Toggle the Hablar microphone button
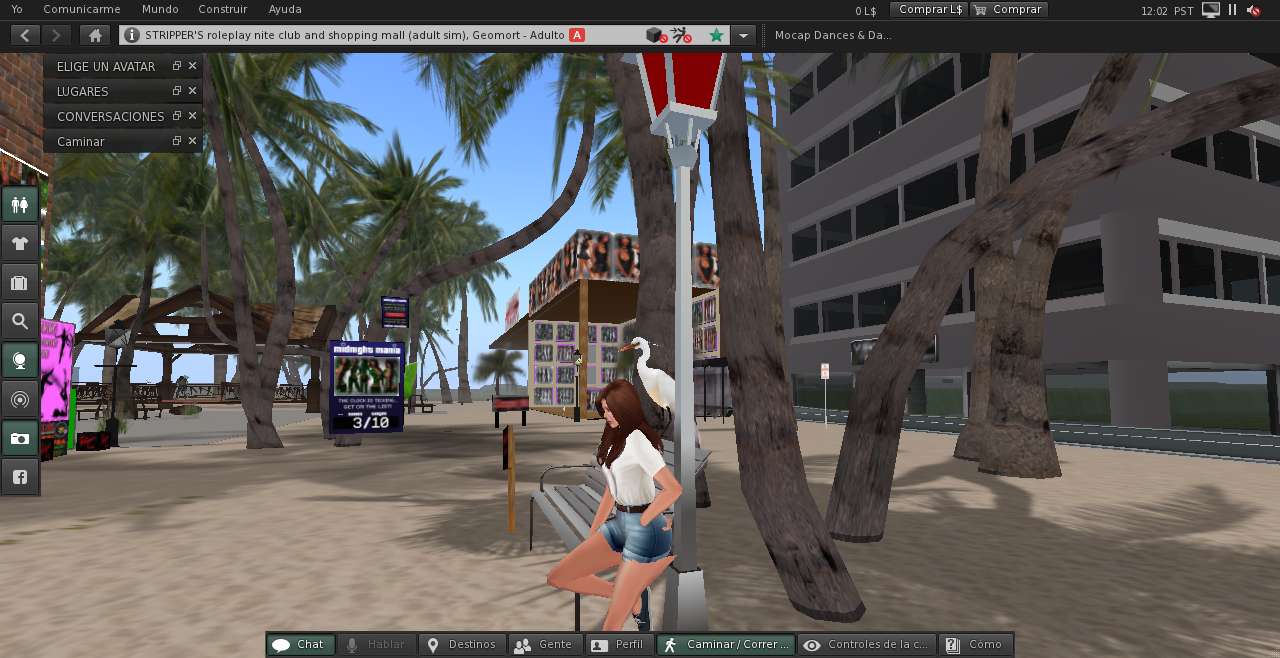Screen dimensions: 1280x658 (376, 645)
